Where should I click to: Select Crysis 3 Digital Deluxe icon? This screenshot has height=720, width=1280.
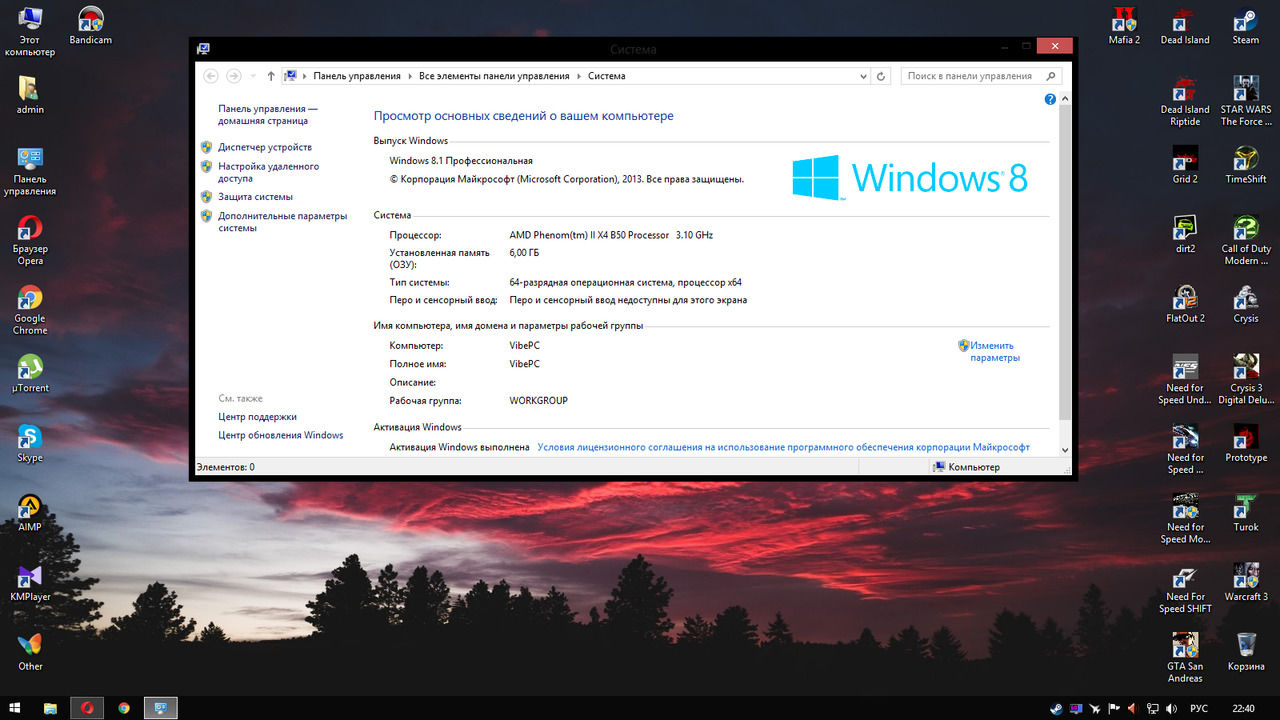tap(1246, 379)
